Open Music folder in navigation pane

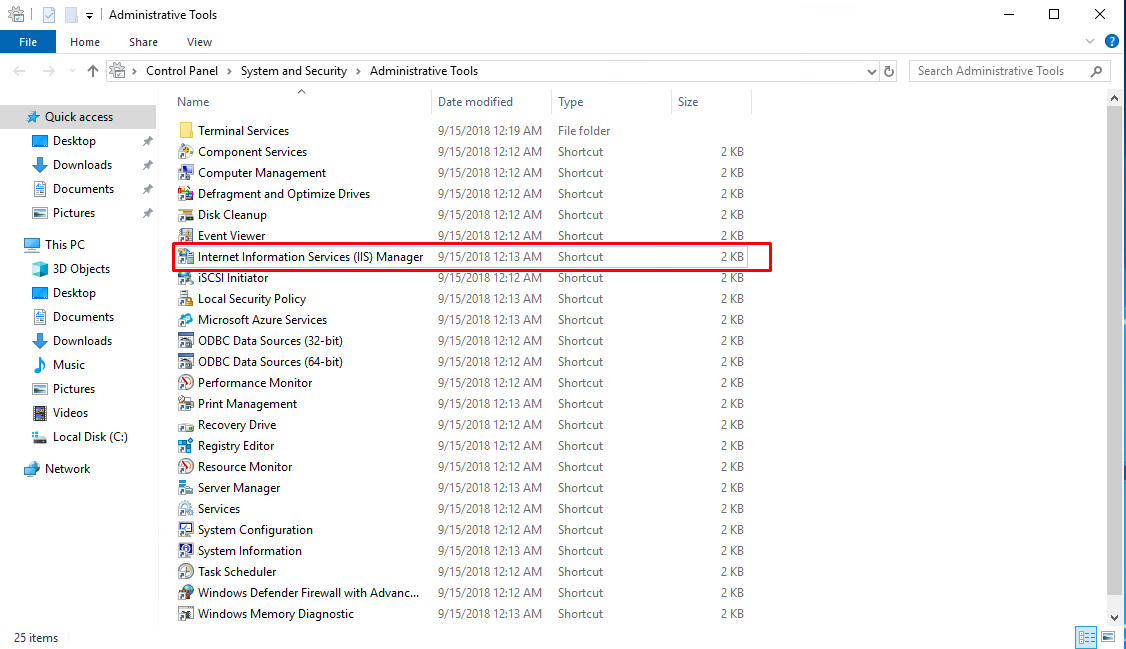click(68, 365)
